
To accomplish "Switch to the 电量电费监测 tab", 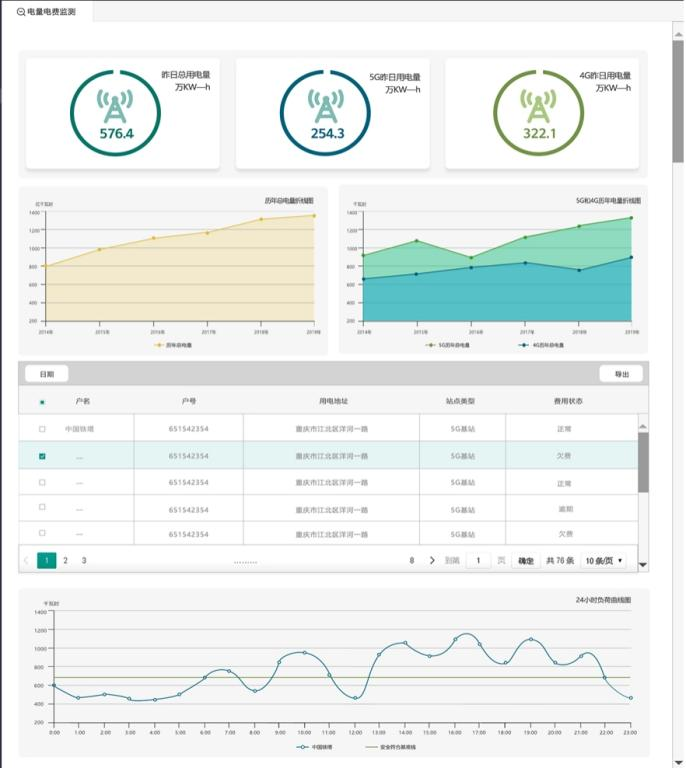I will click(50, 11).
